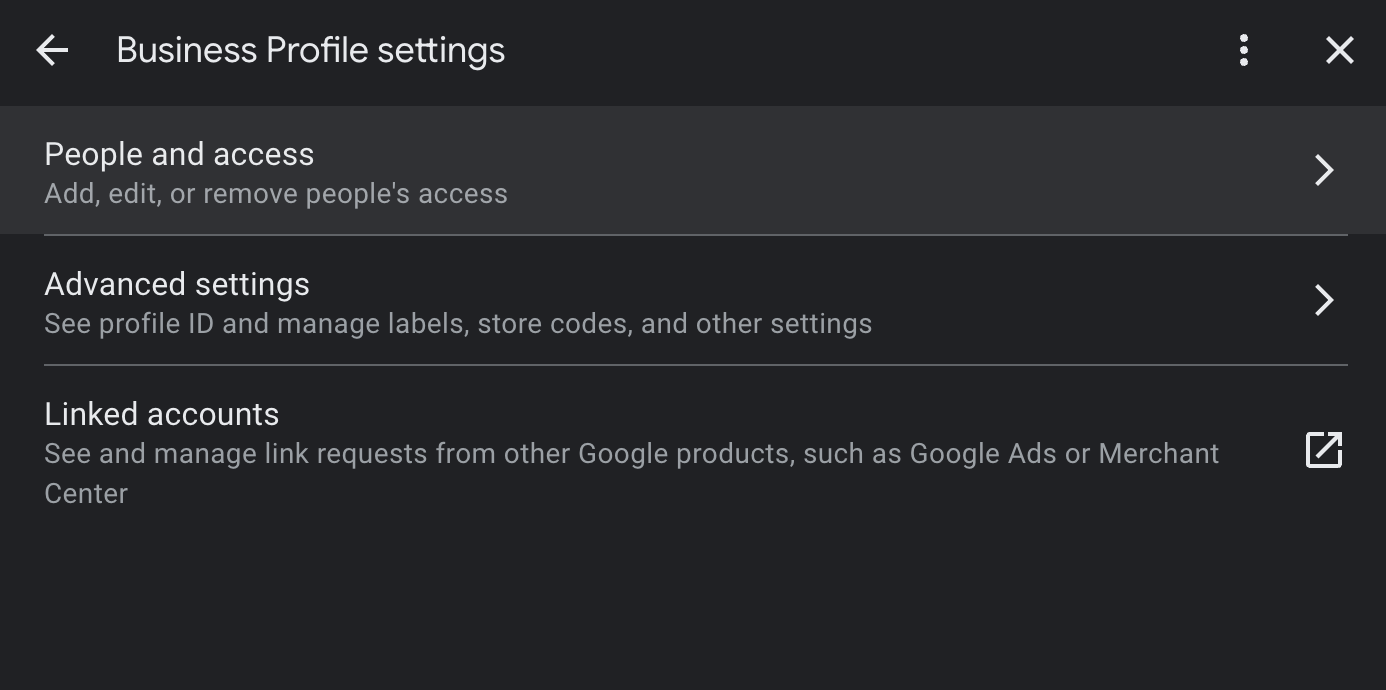This screenshot has width=1386, height=690.
Task: Open the People and access heading
Action: point(179,154)
